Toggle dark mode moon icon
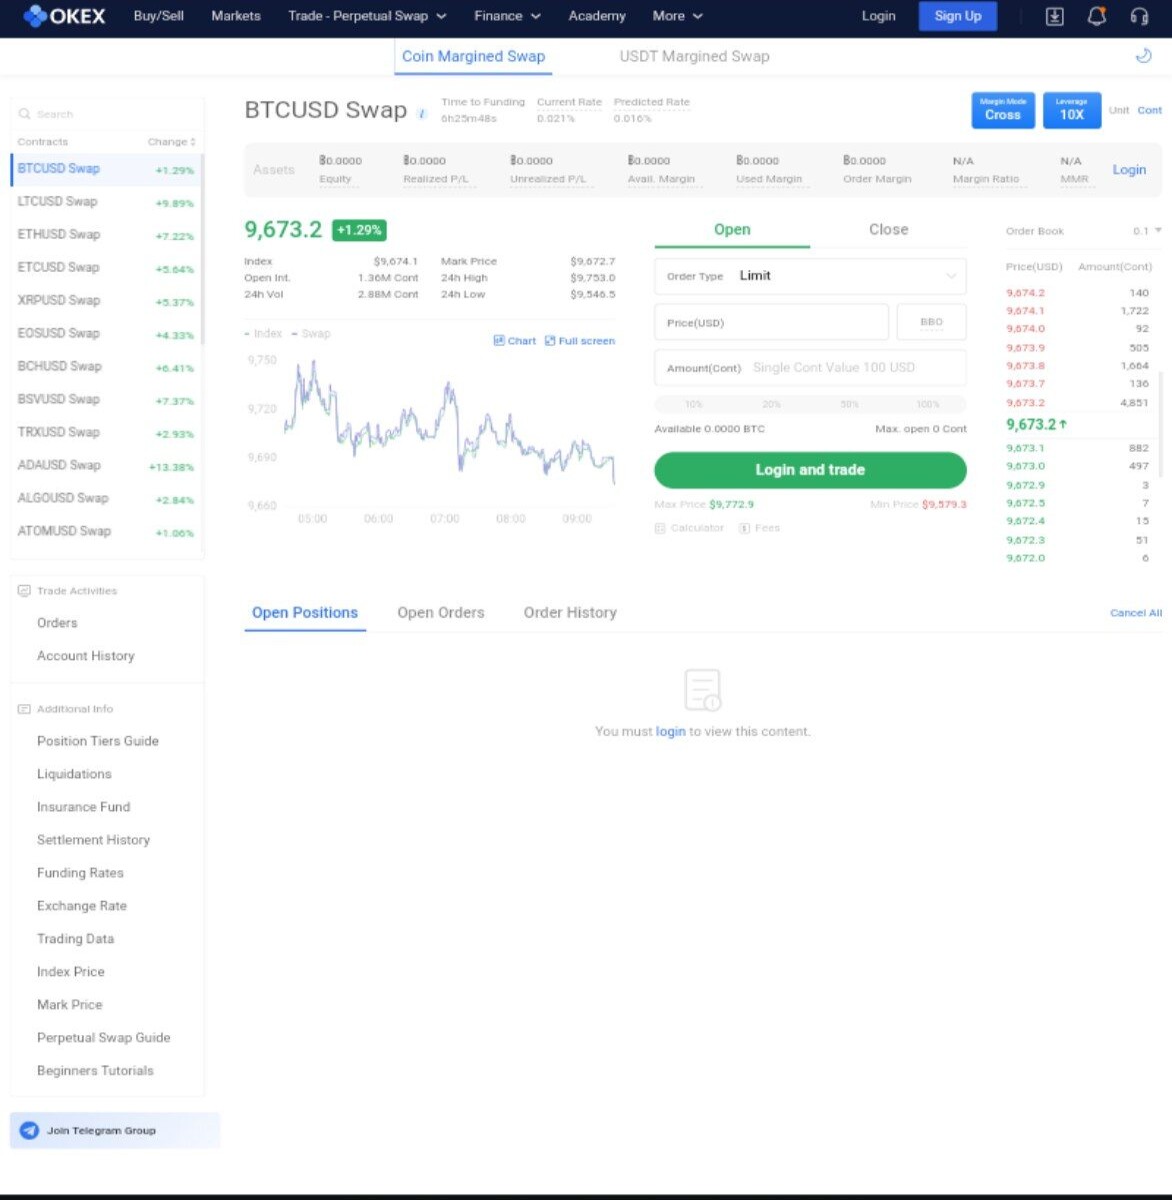 [1144, 56]
